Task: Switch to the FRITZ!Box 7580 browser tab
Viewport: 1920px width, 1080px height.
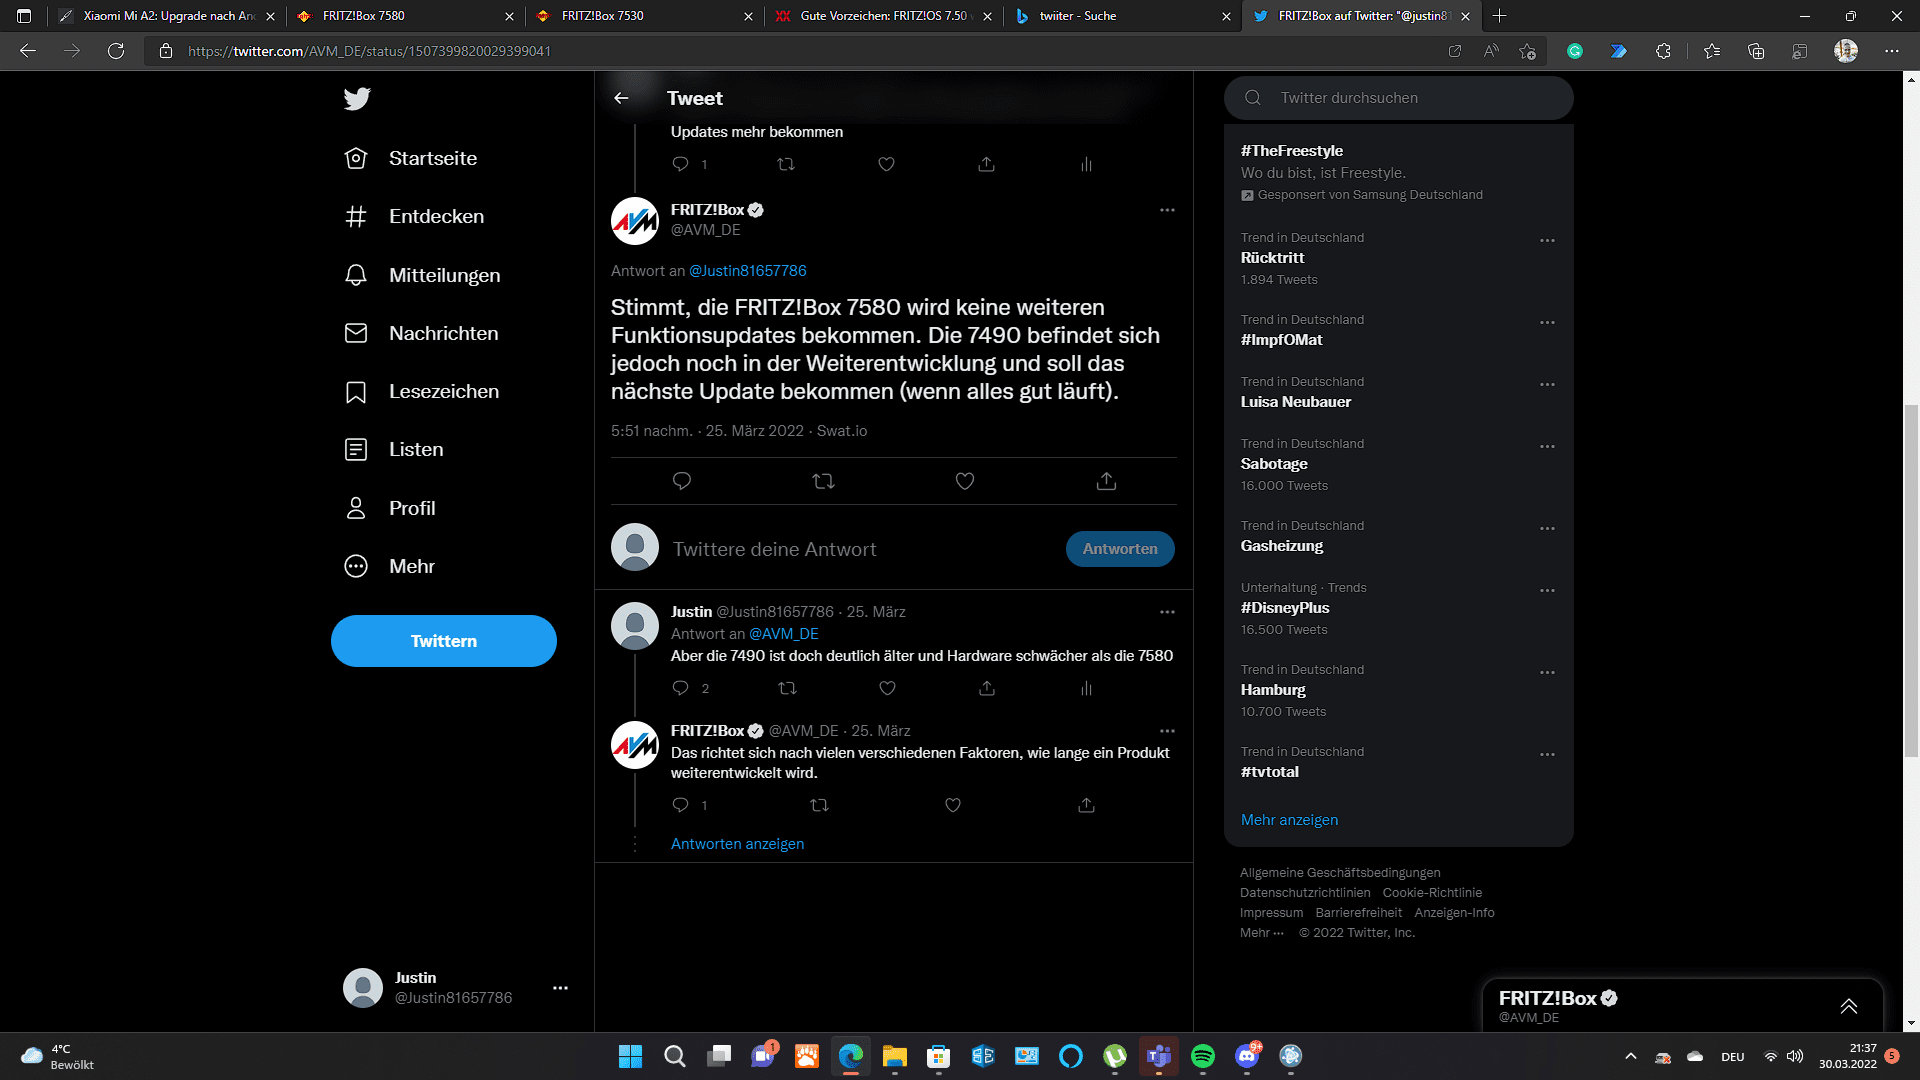Action: (405, 16)
